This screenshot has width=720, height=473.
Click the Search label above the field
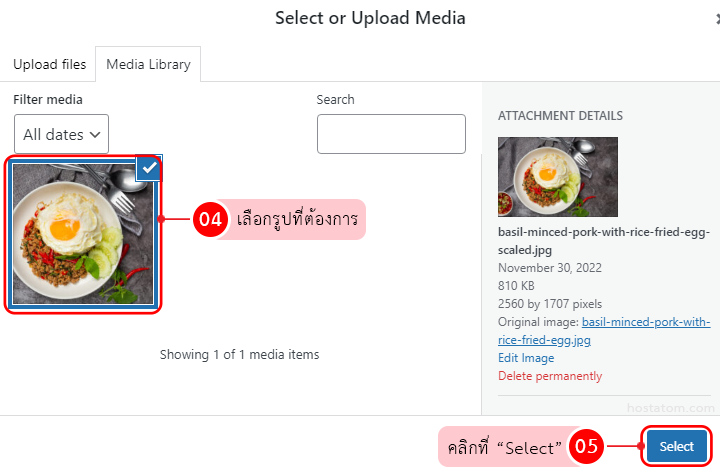pos(335,100)
